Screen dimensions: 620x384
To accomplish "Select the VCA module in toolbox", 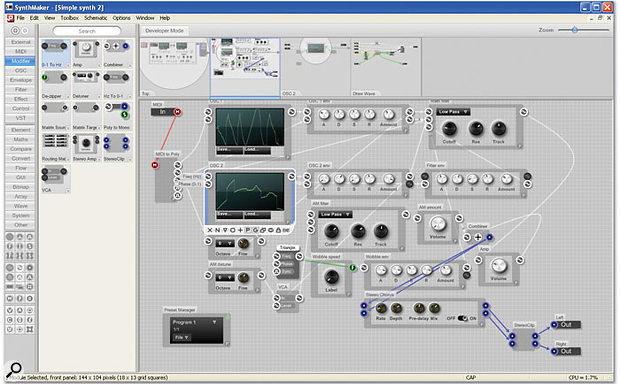I will tap(55, 179).
